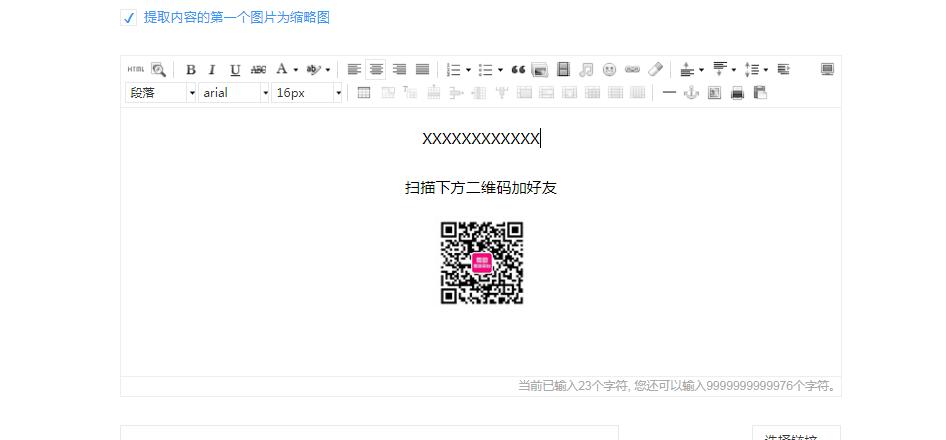Preview the editor content

(714, 93)
